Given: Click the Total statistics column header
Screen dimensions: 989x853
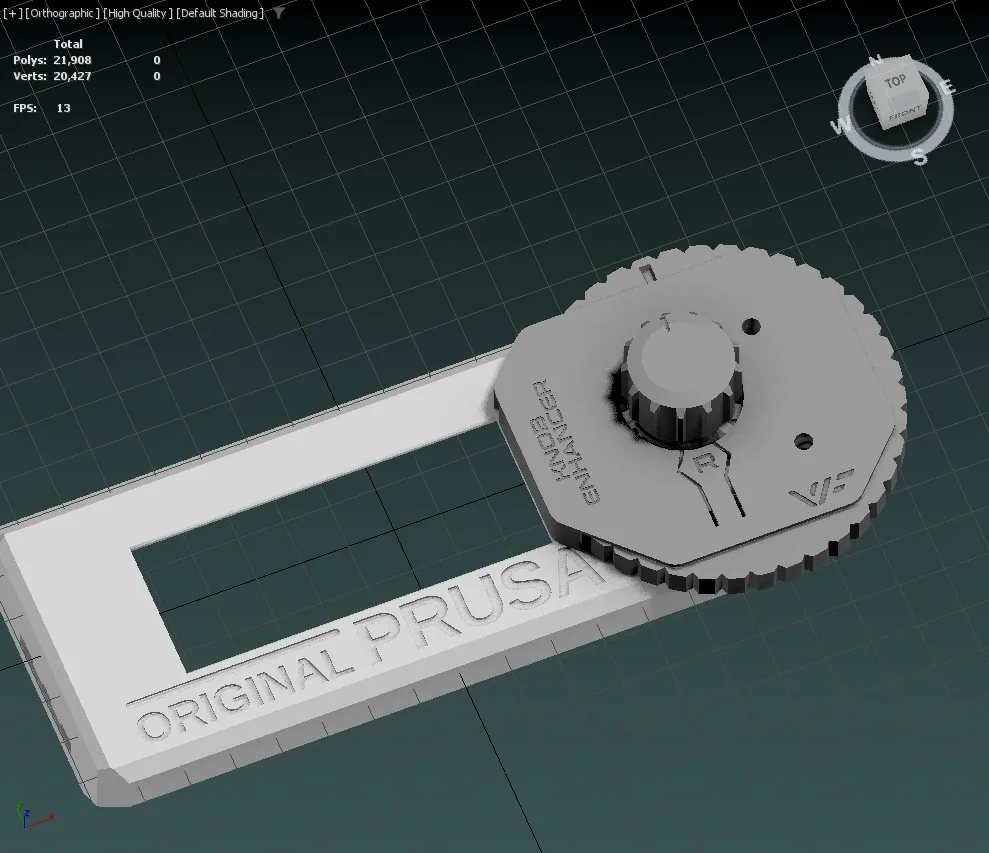Looking at the screenshot, I should pyautogui.click(x=67, y=44).
